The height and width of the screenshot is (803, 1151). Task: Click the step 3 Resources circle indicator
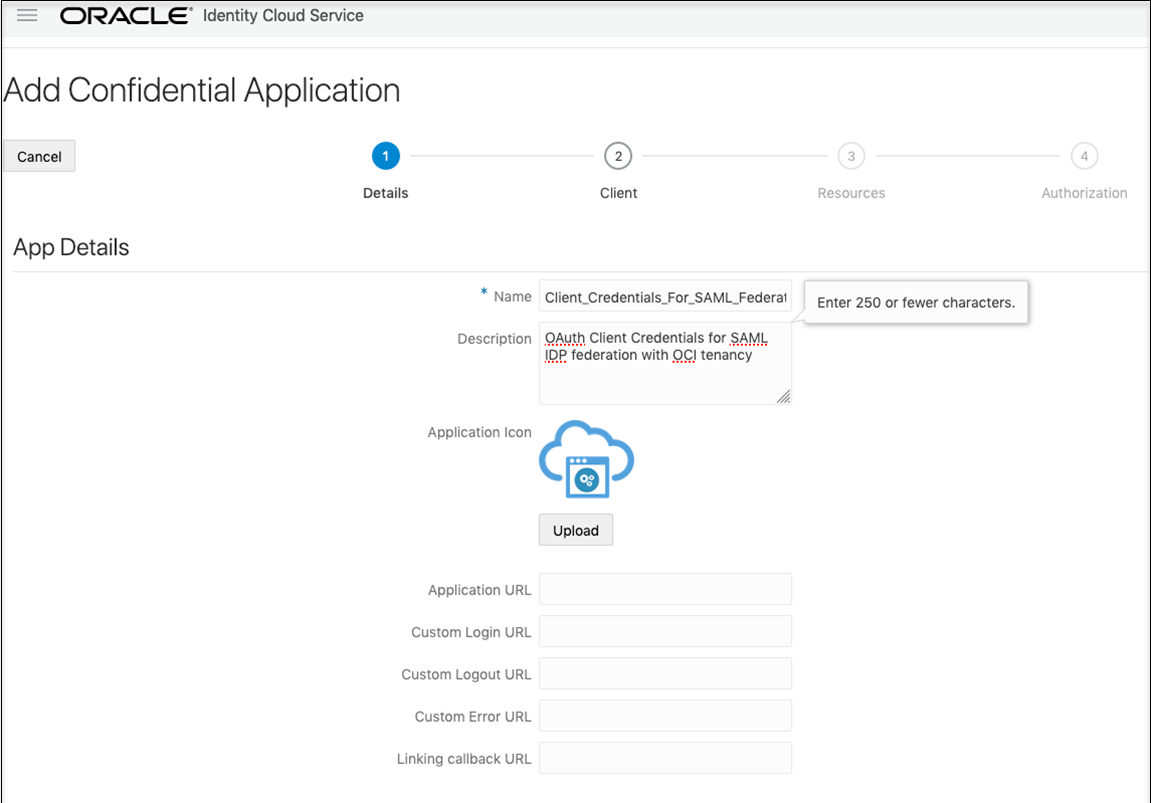851,155
